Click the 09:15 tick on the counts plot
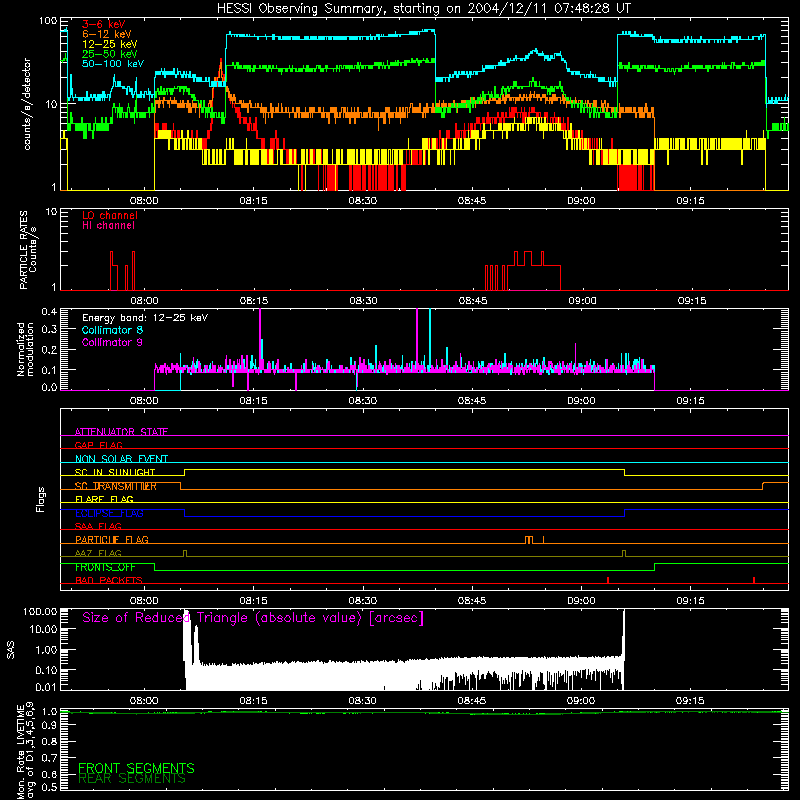 tap(690, 201)
